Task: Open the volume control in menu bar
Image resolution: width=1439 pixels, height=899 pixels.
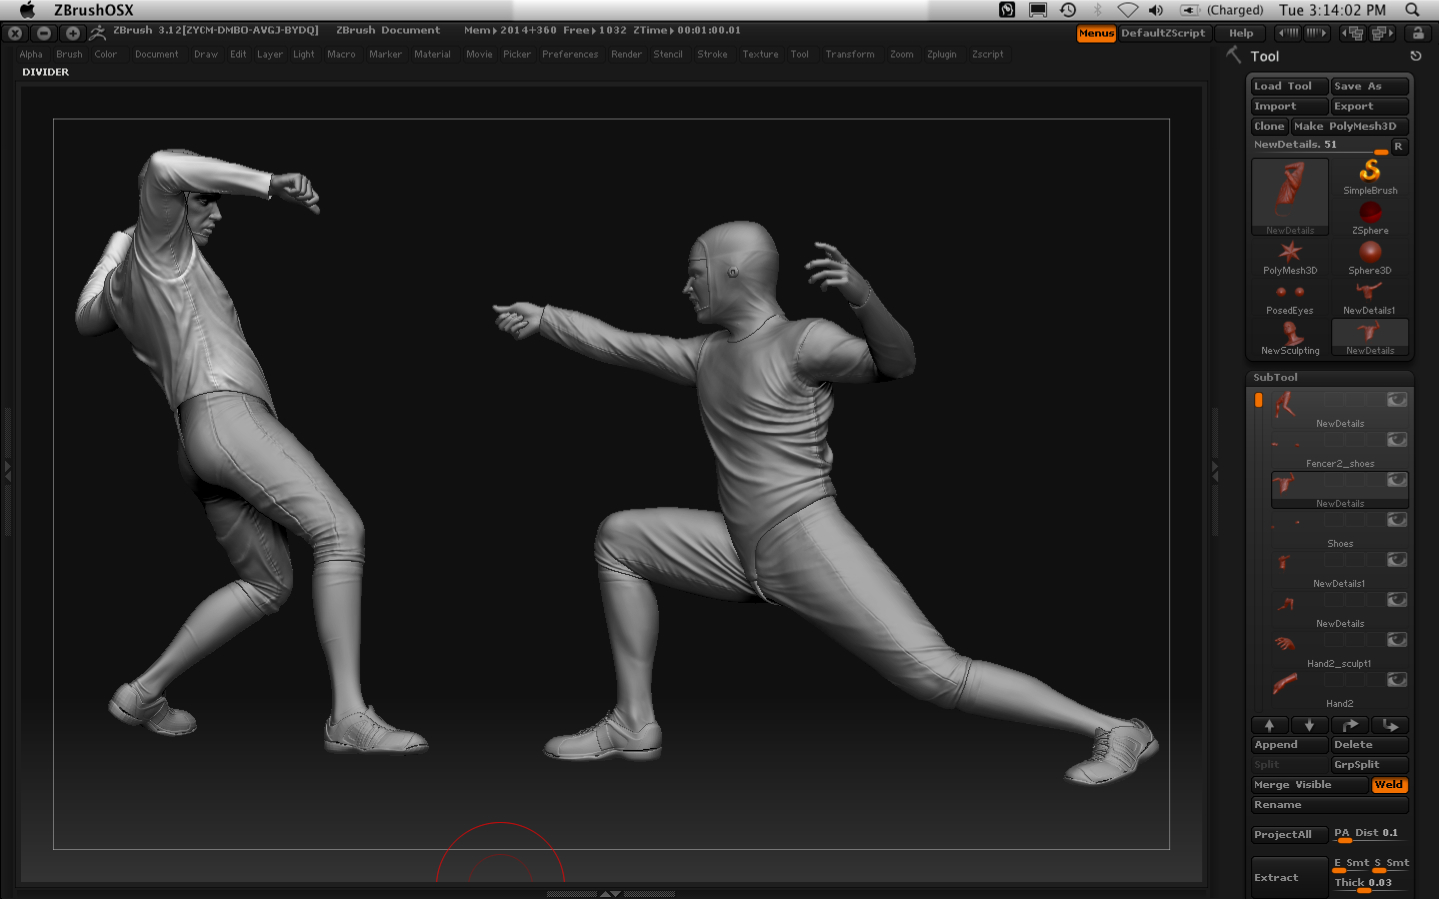Action: click(1156, 10)
